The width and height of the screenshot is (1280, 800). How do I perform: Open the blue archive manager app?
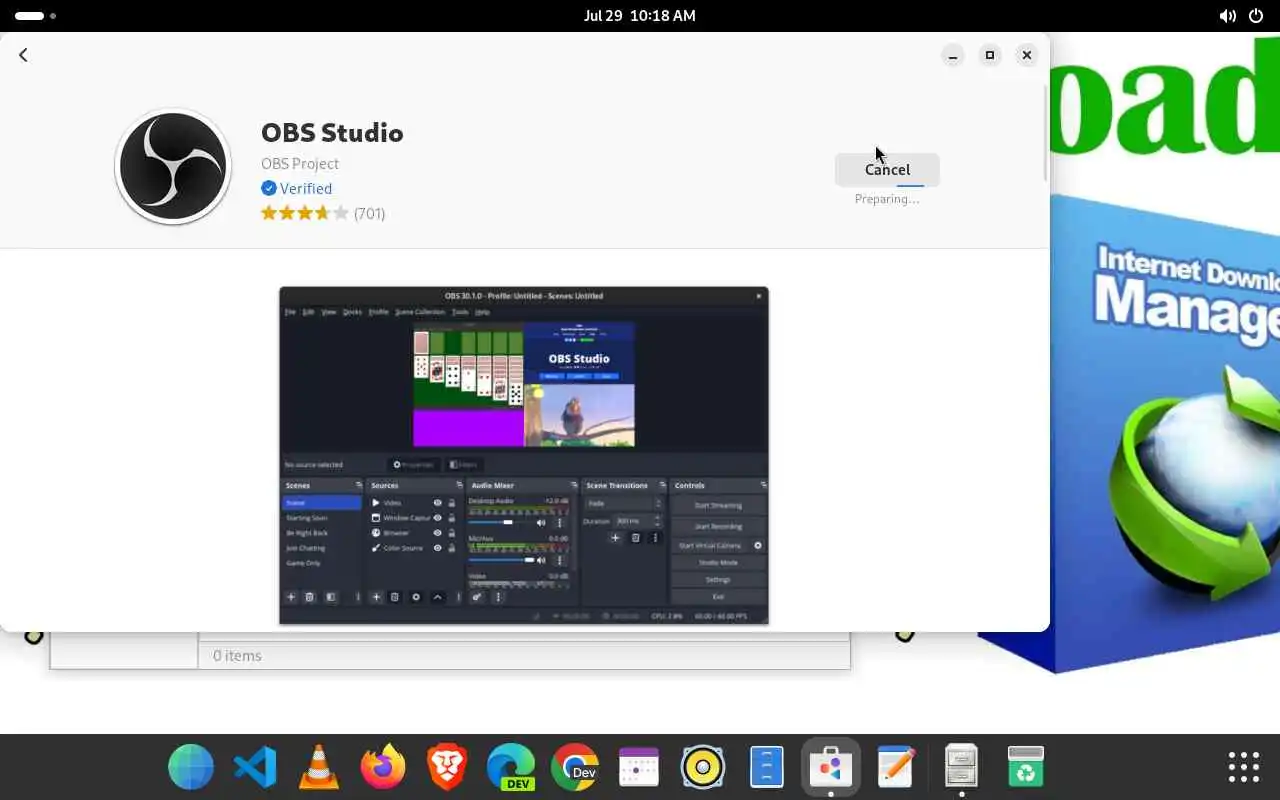point(767,767)
